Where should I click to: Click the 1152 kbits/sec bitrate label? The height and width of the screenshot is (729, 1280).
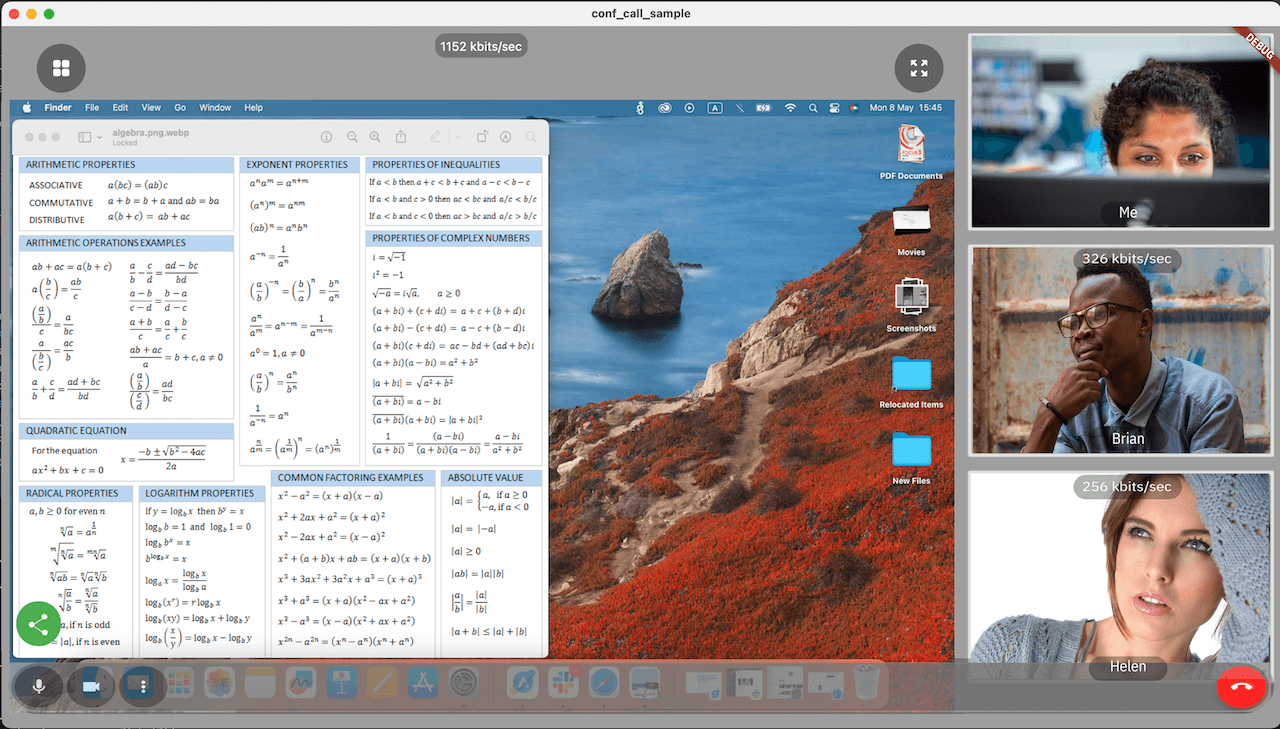coord(482,46)
